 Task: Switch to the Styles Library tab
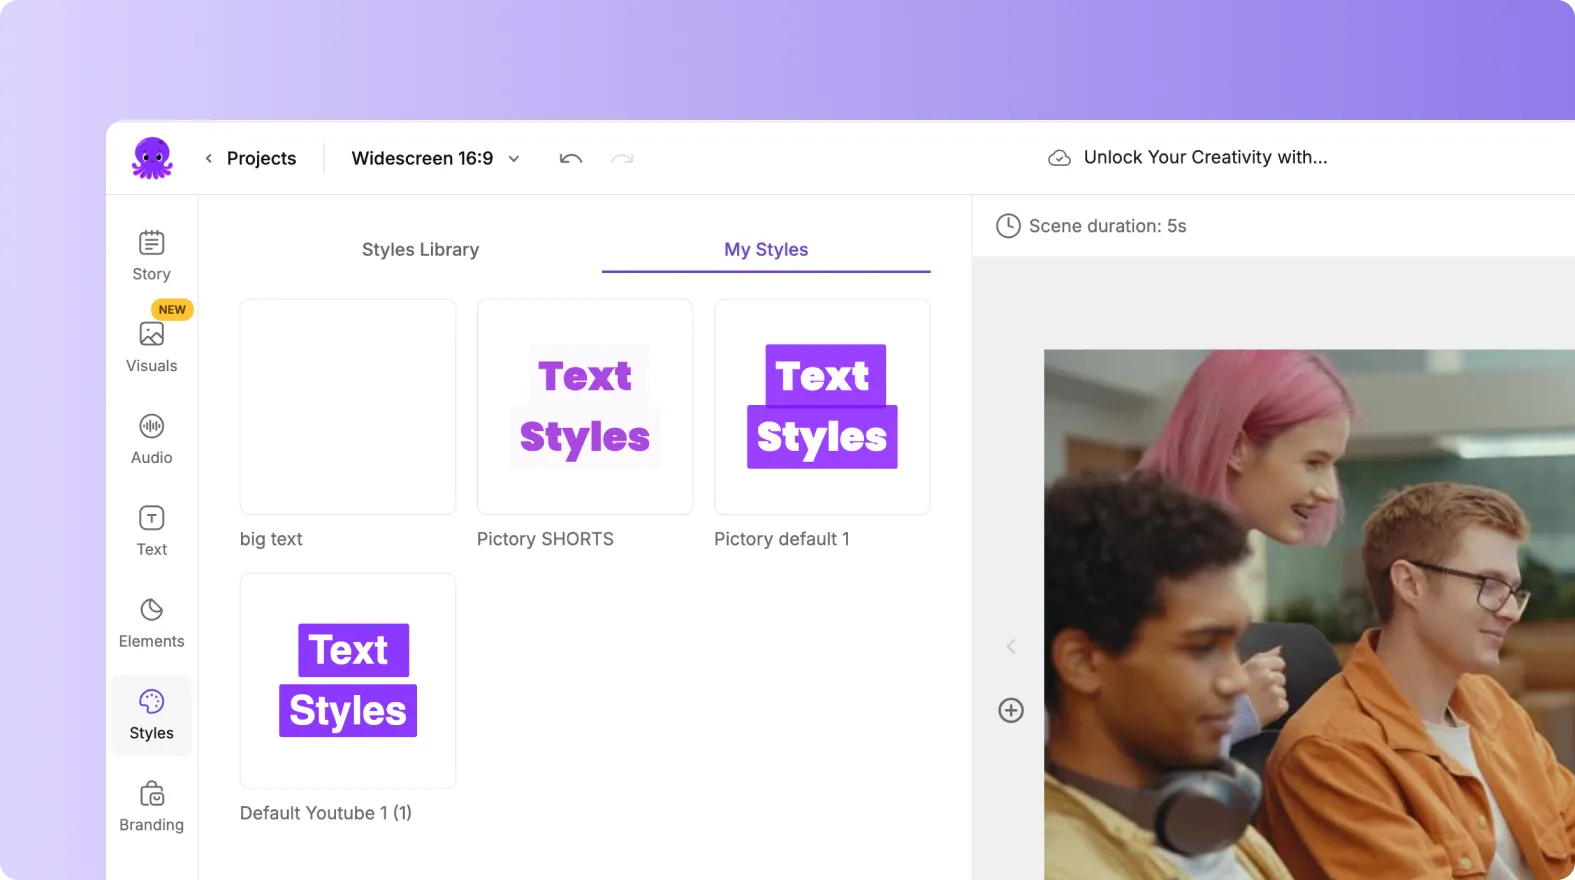[420, 249]
